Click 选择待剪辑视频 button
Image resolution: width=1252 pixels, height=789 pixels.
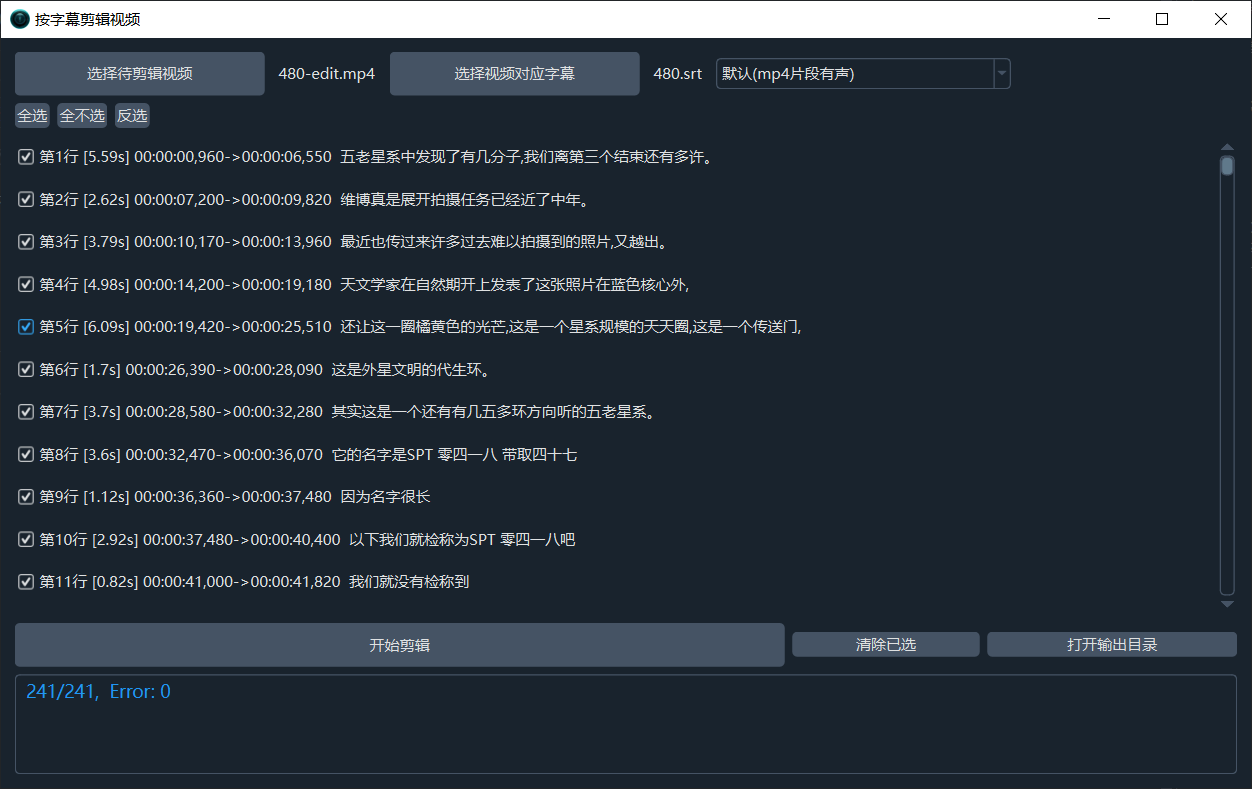(x=139, y=74)
